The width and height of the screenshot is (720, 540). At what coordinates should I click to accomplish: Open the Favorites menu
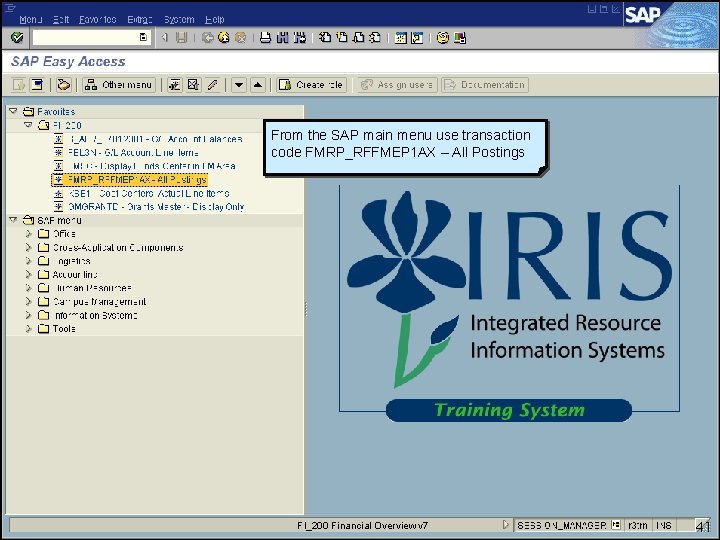(x=97, y=19)
